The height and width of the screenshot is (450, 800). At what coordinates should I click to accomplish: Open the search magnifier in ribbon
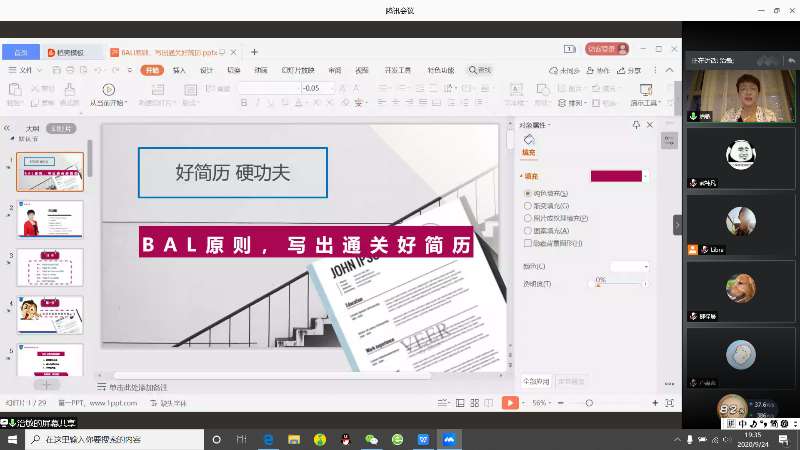pyautogui.click(x=473, y=70)
